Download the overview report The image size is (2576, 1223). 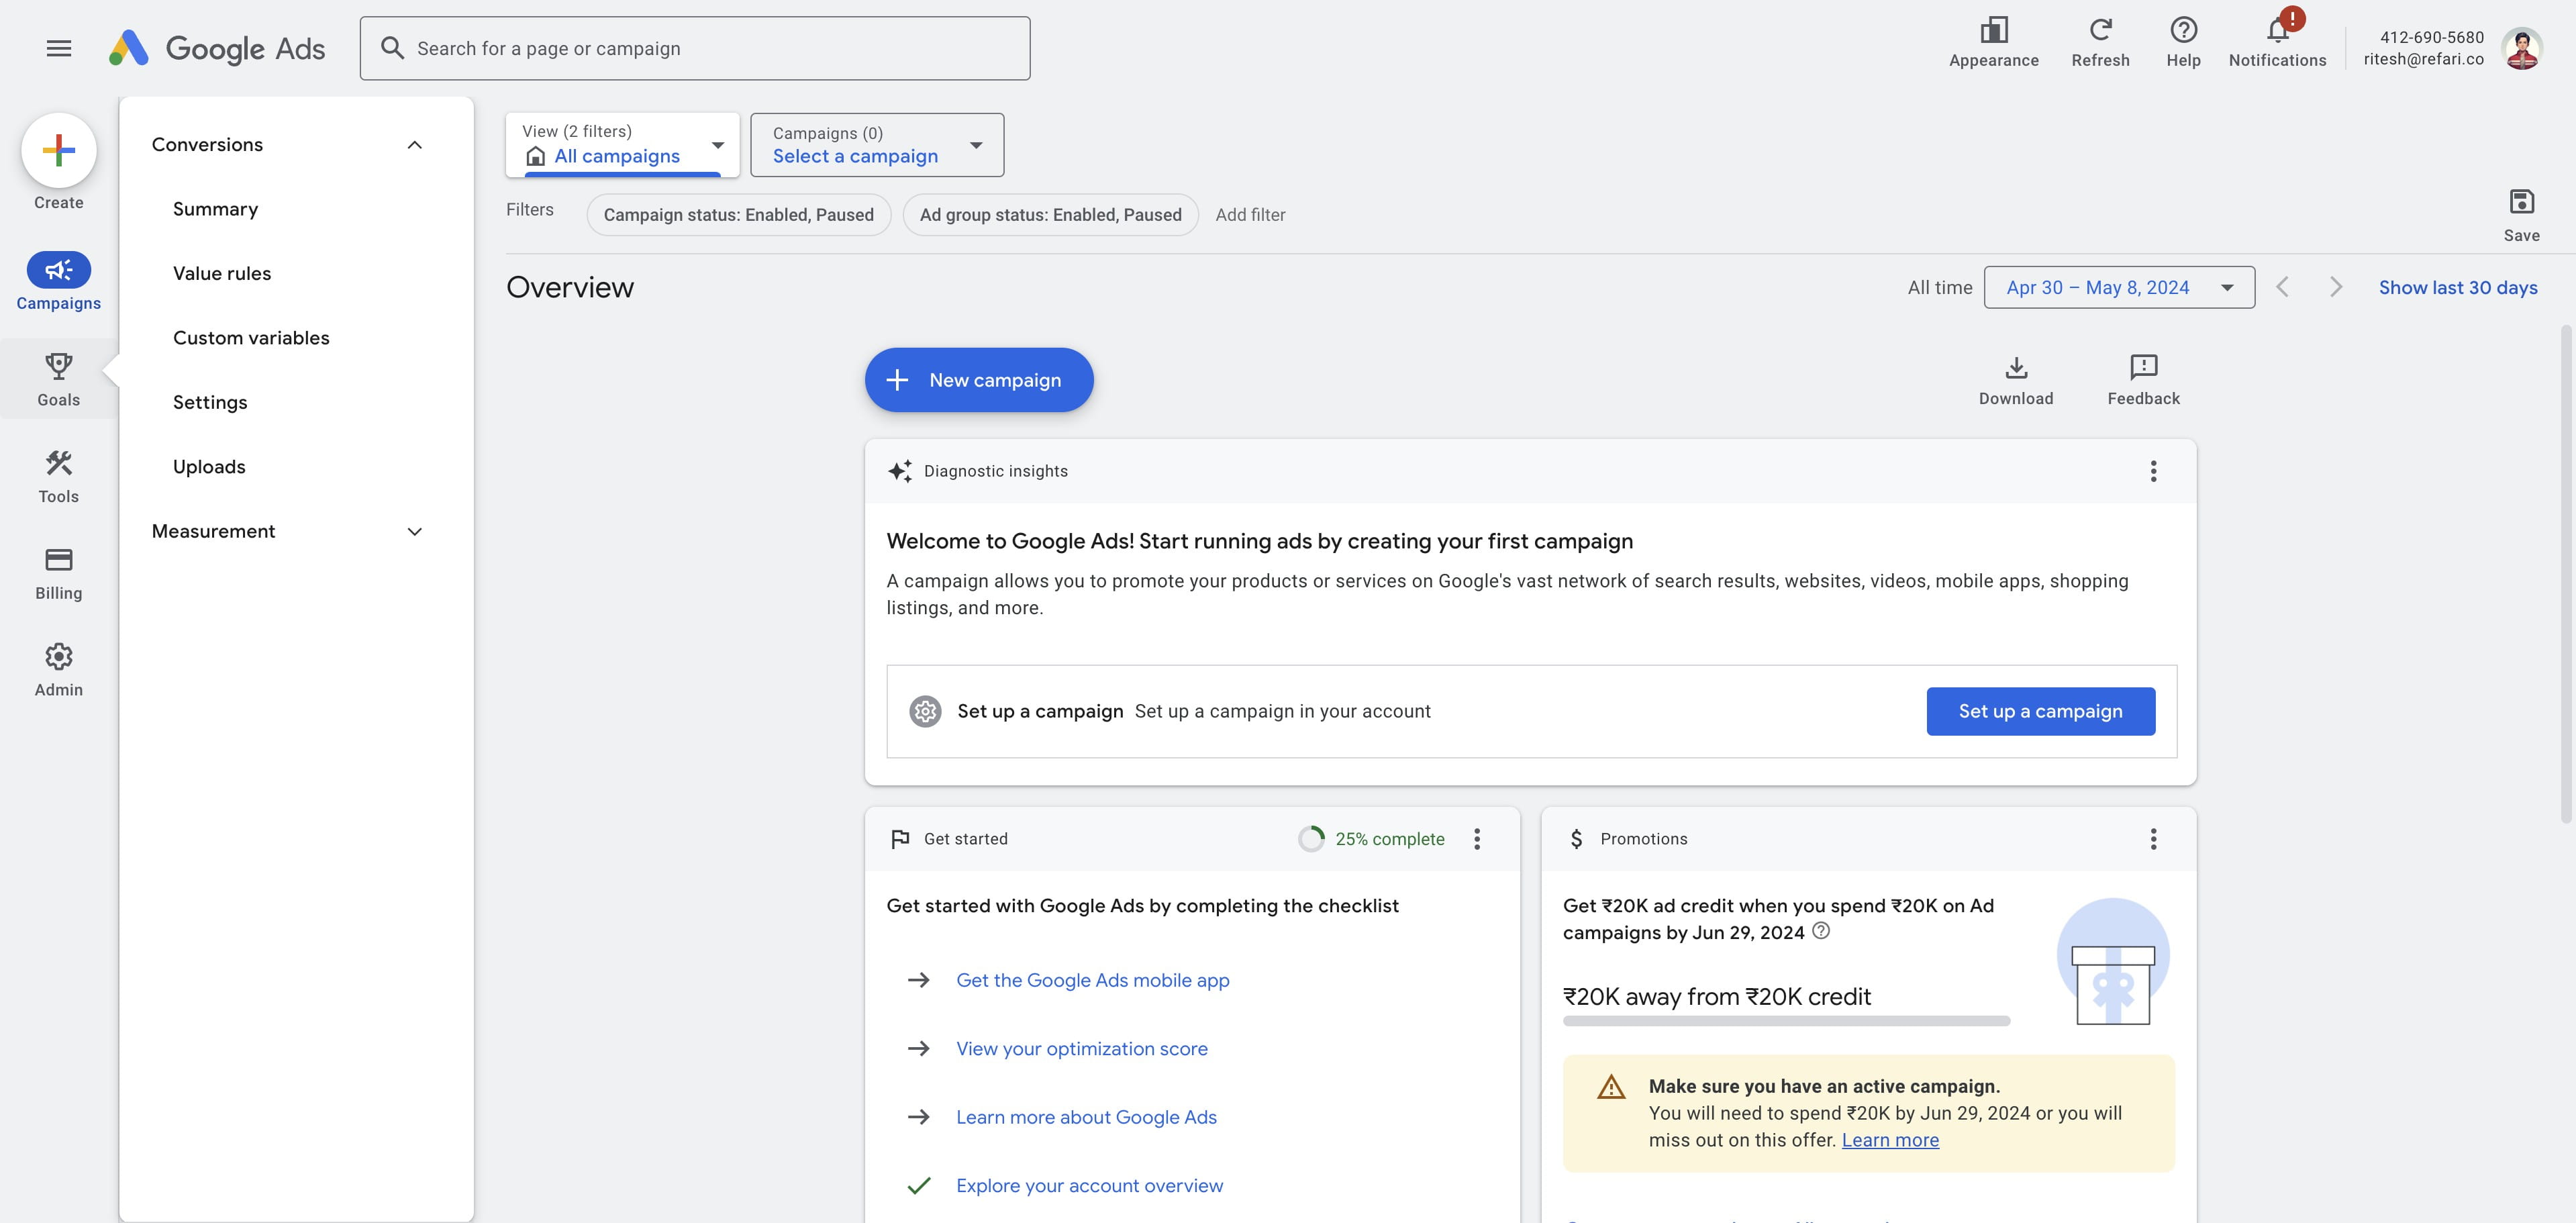(2015, 380)
